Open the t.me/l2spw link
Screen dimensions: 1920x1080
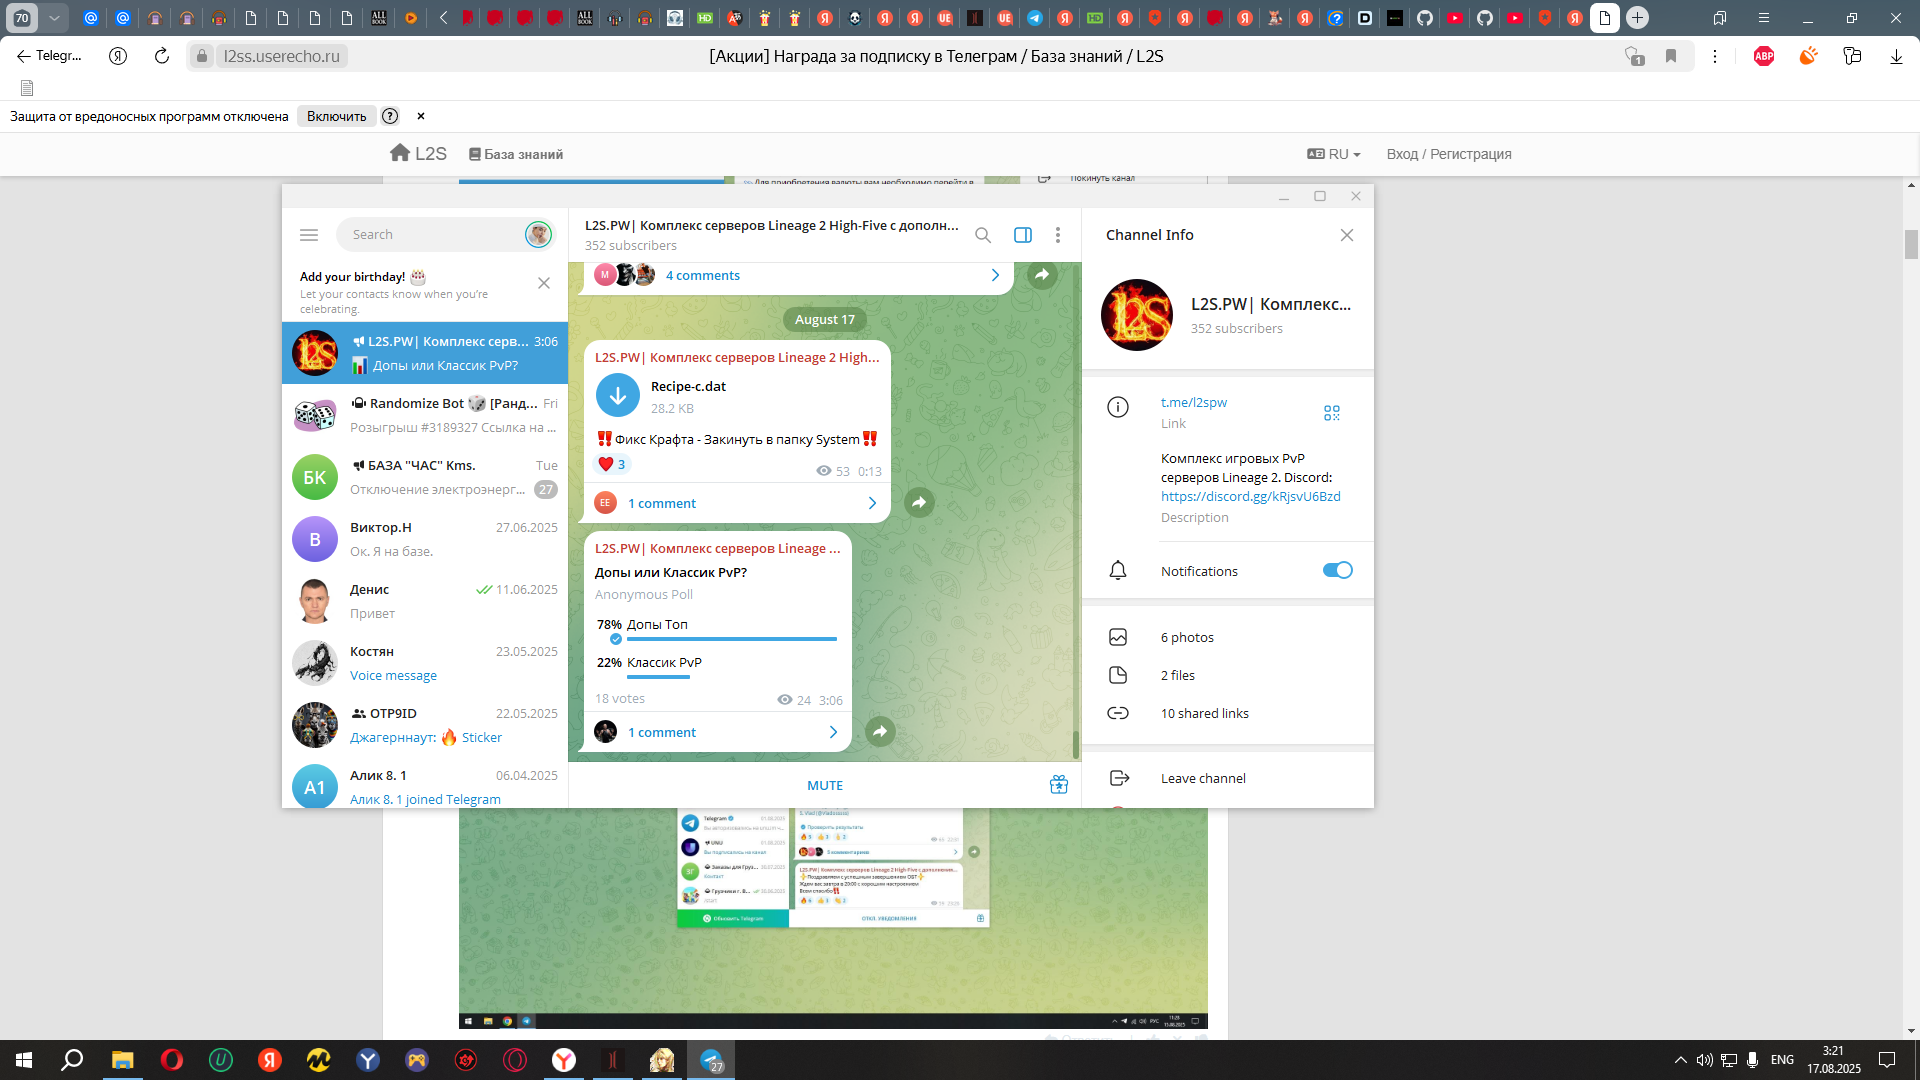pos(1194,402)
